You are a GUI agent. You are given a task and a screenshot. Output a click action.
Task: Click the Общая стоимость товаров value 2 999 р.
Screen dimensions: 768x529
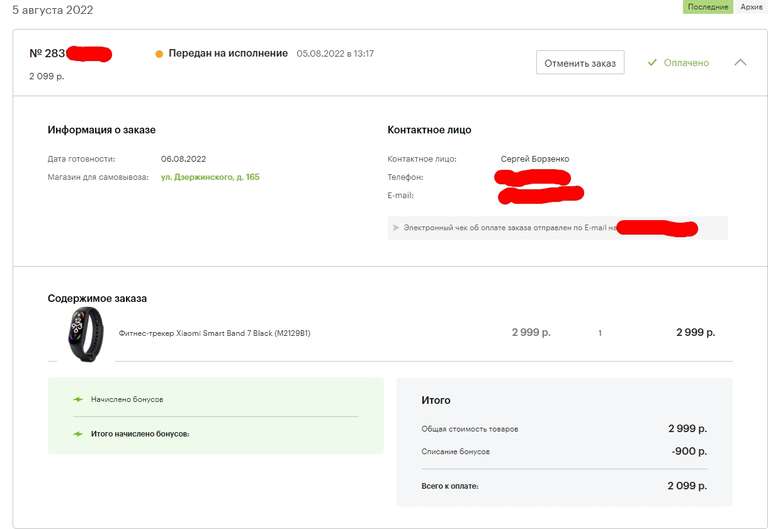(x=688, y=429)
